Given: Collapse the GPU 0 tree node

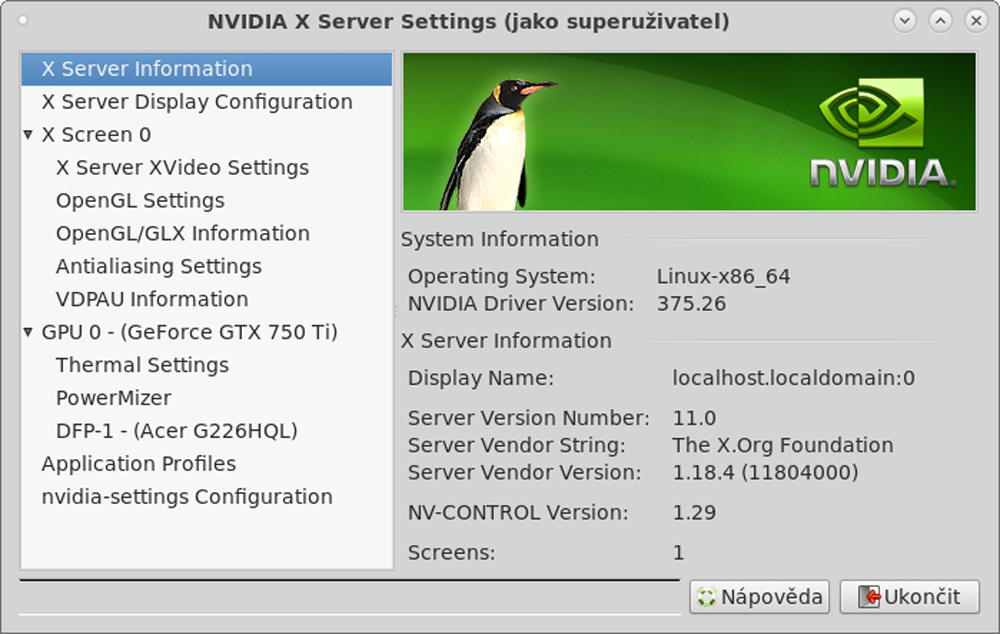Looking at the screenshot, I should tap(28, 332).
